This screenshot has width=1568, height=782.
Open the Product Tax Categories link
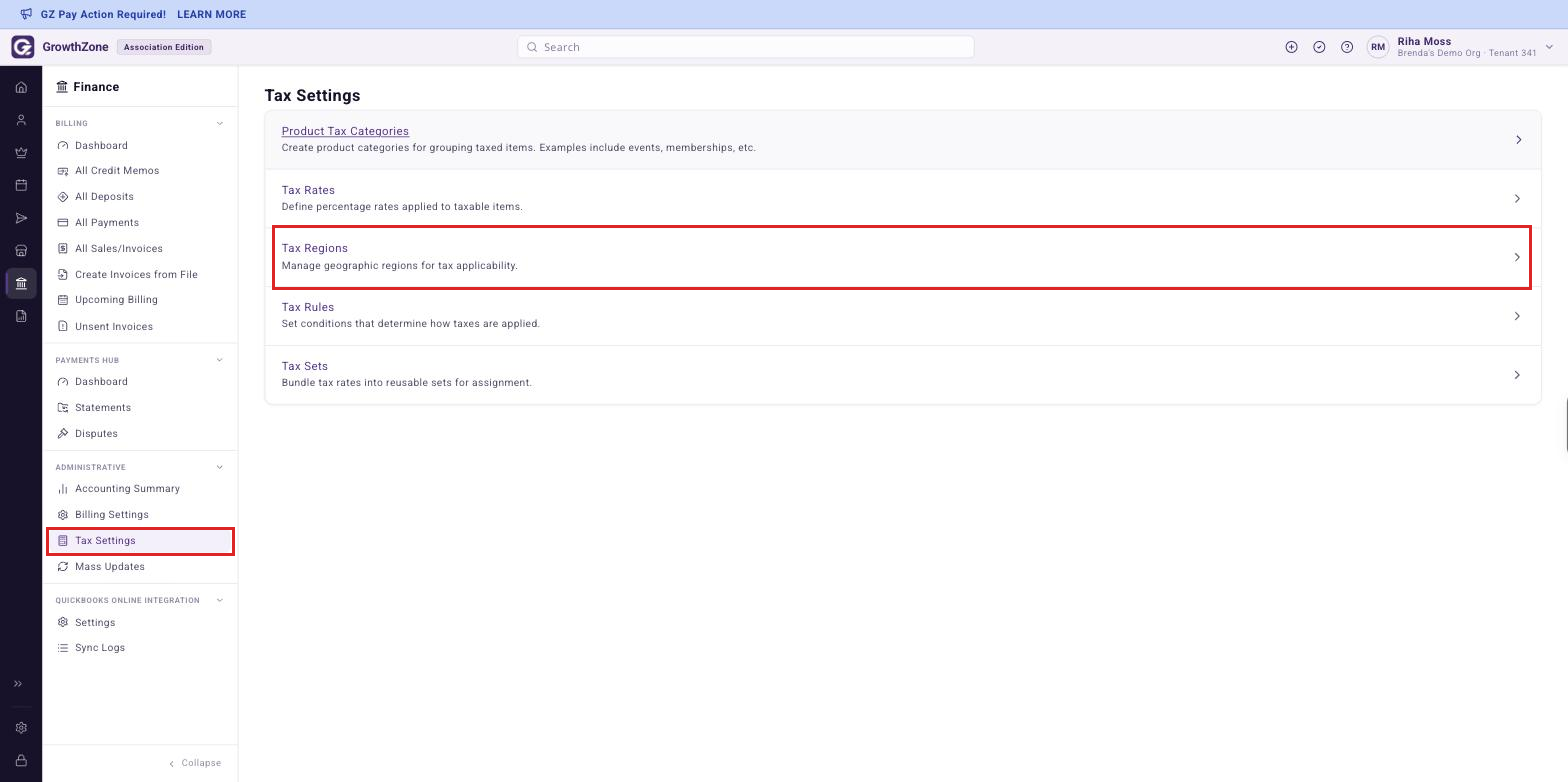pyautogui.click(x=345, y=131)
